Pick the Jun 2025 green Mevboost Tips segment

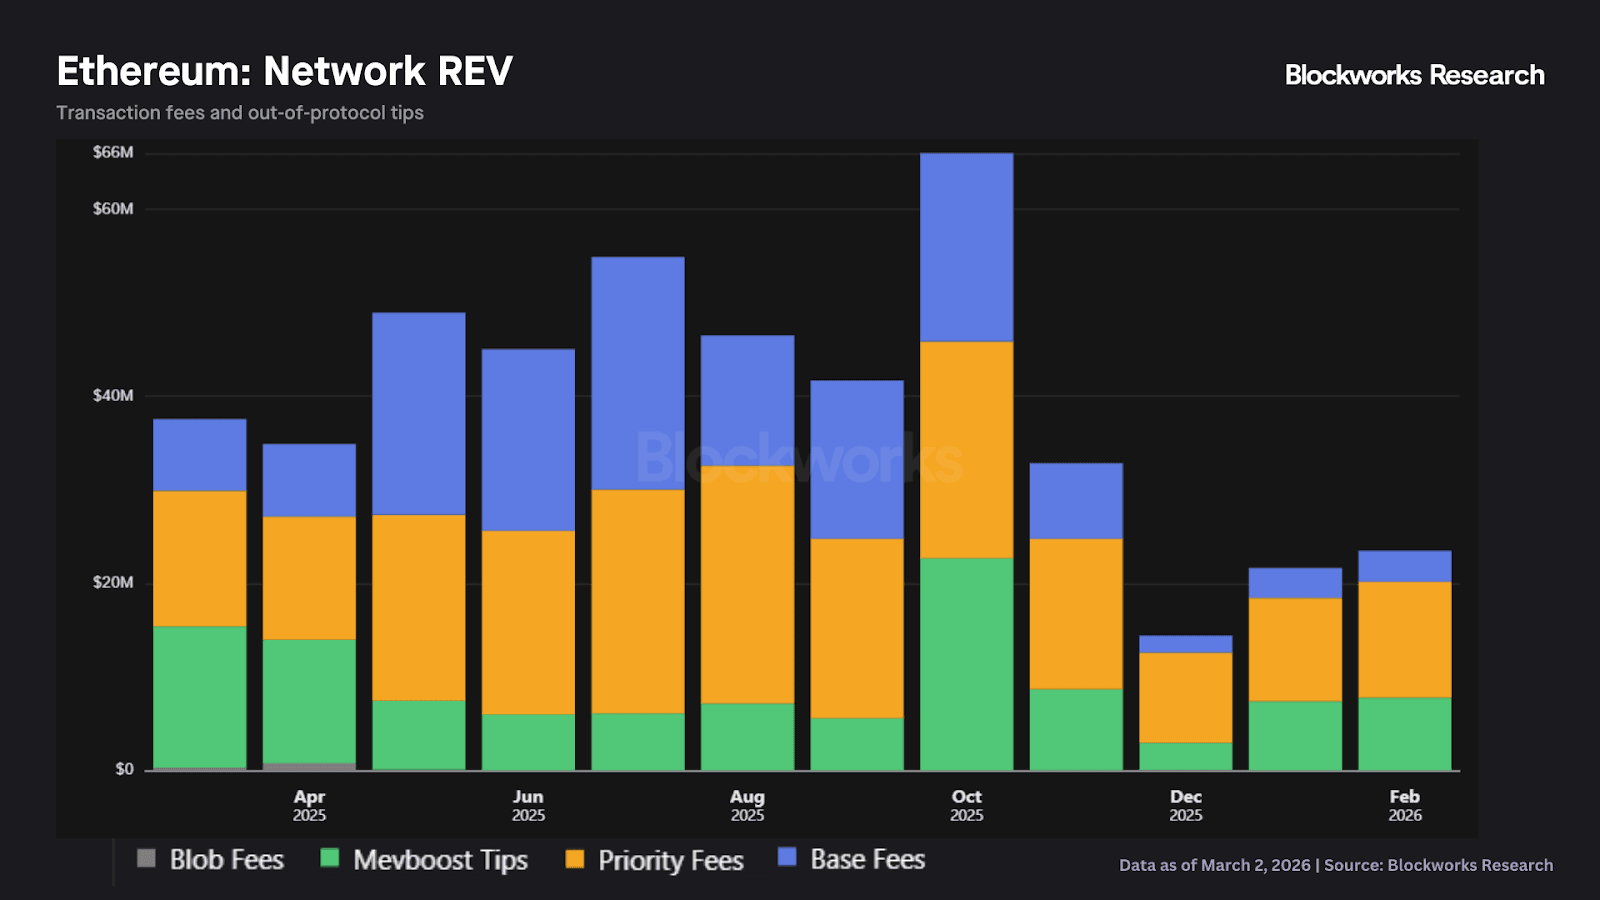pyautogui.click(x=528, y=742)
